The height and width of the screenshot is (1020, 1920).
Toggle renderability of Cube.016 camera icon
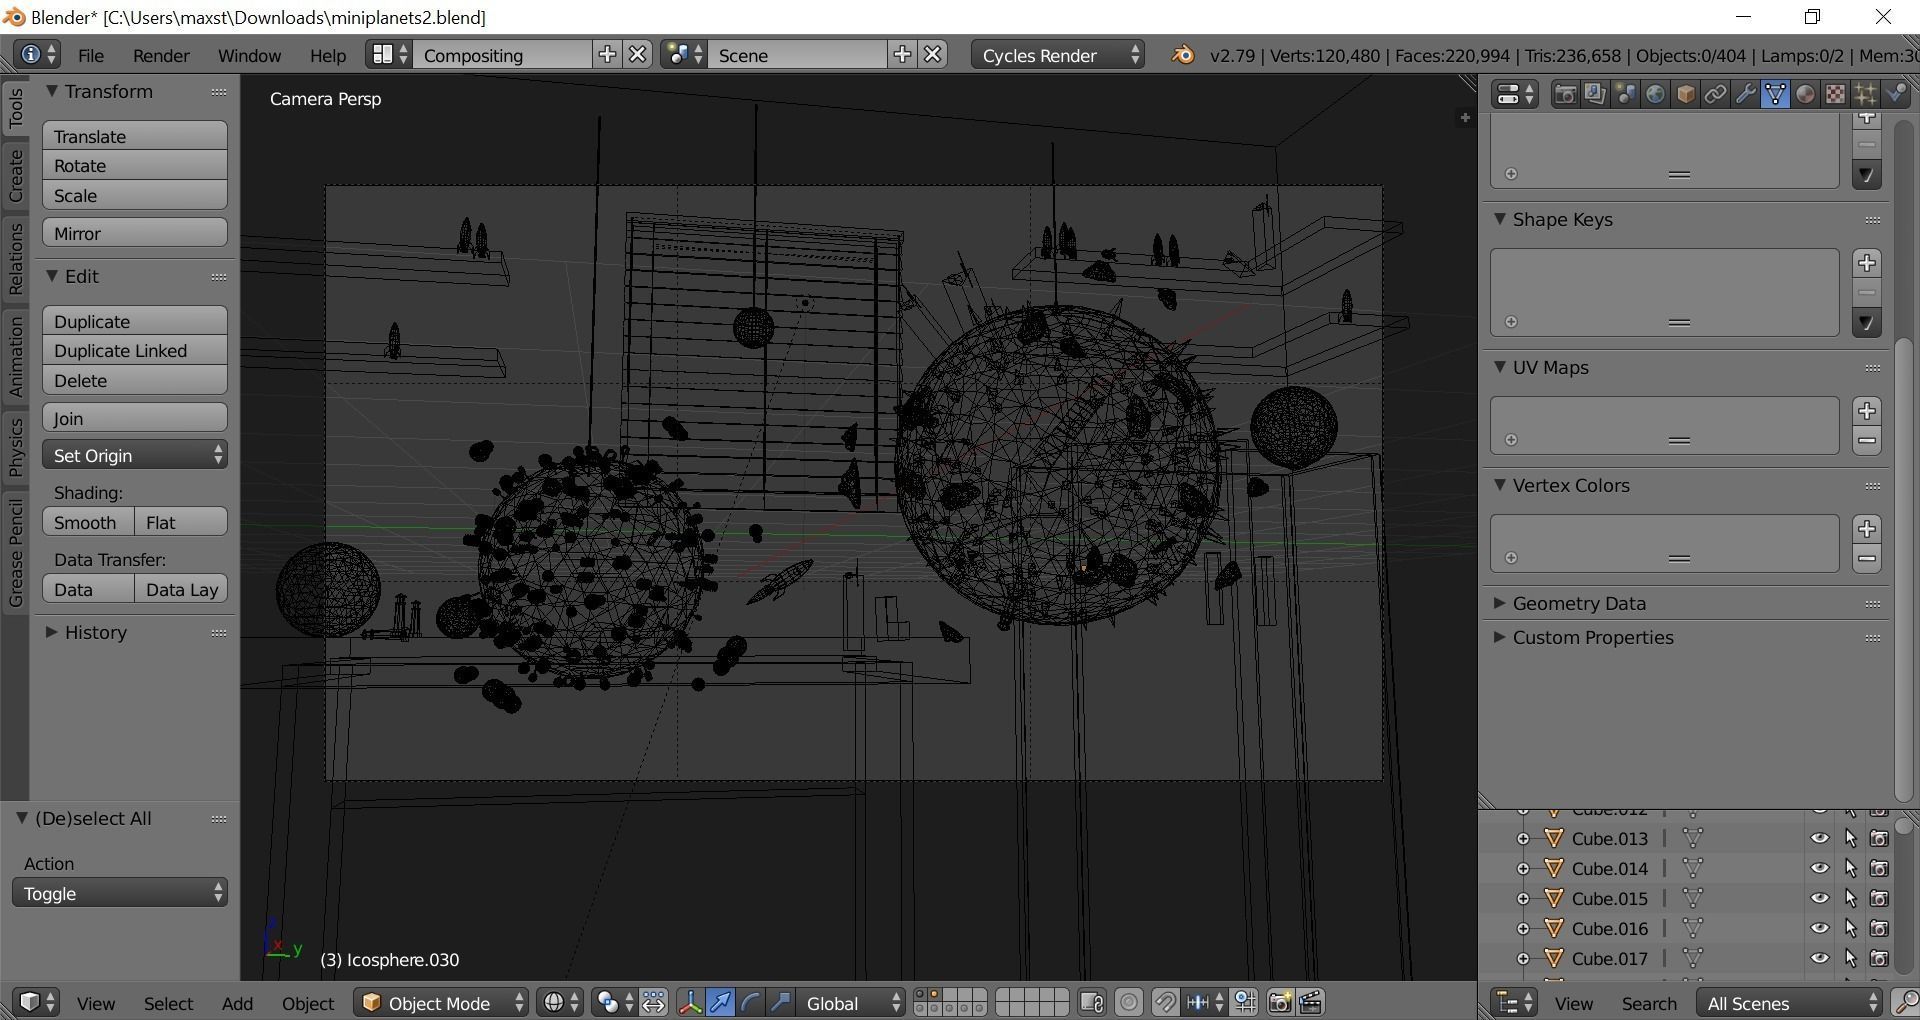click(x=1879, y=928)
